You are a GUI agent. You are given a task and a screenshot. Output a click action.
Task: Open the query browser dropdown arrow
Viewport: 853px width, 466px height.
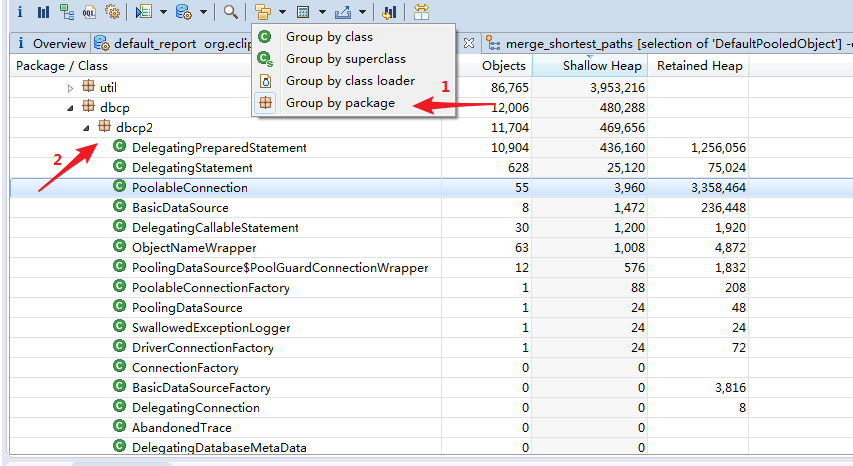point(203,12)
